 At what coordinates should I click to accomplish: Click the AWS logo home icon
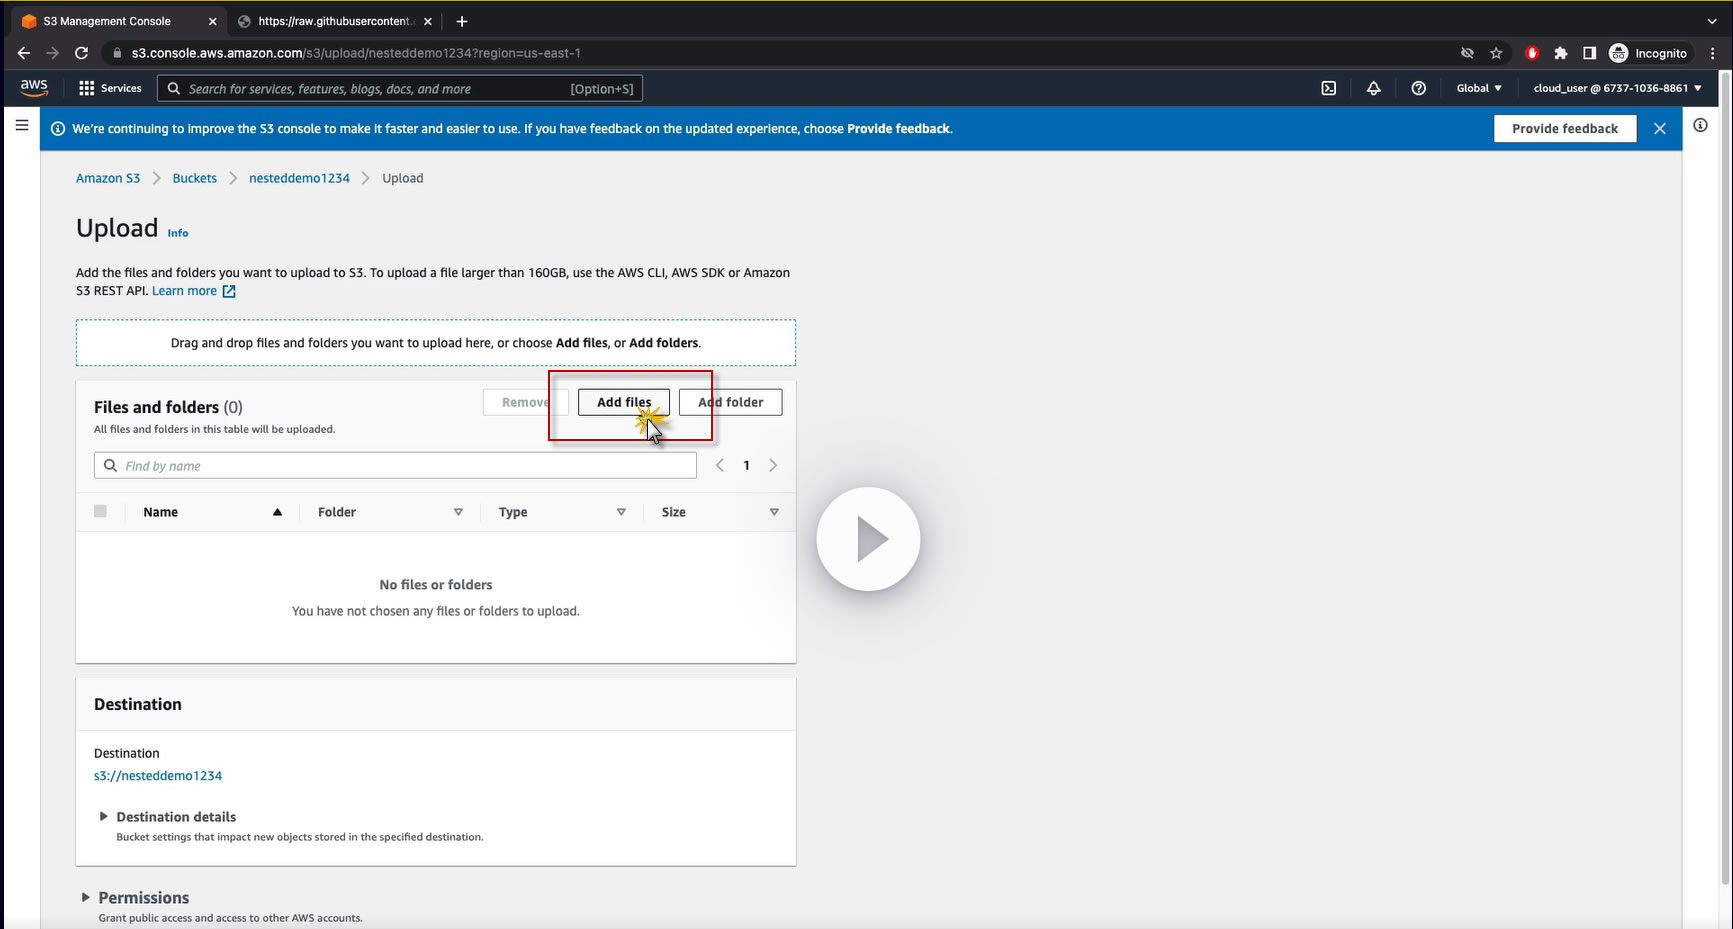[34, 88]
